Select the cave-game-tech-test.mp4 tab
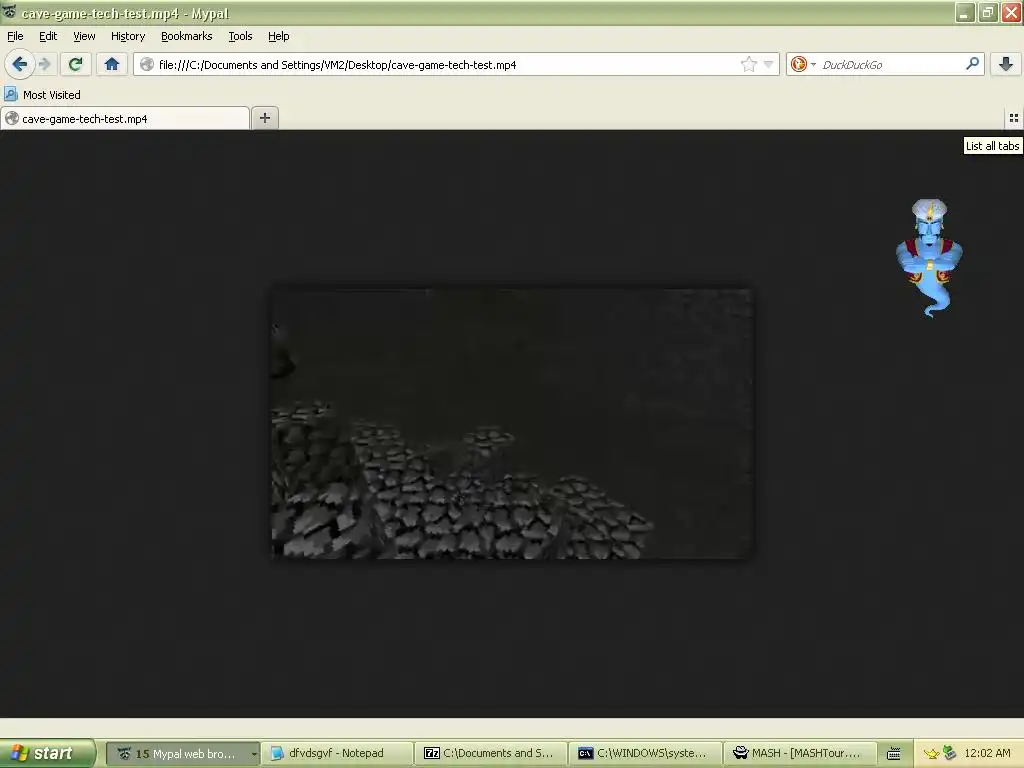Screen dimensions: 1024x768 (x=125, y=118)
